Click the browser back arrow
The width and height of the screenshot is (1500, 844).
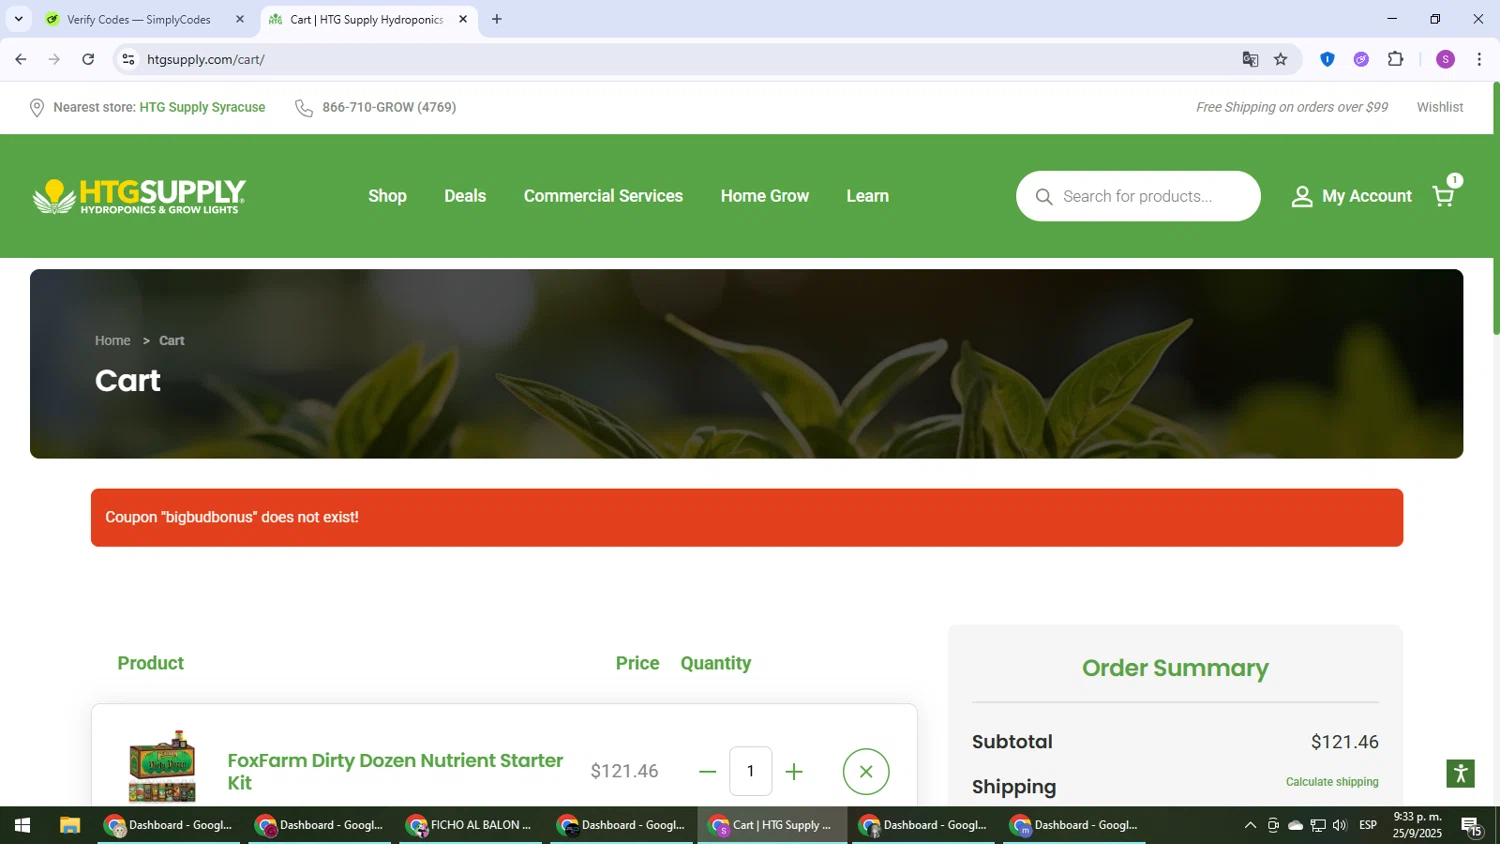coord(21,59)
